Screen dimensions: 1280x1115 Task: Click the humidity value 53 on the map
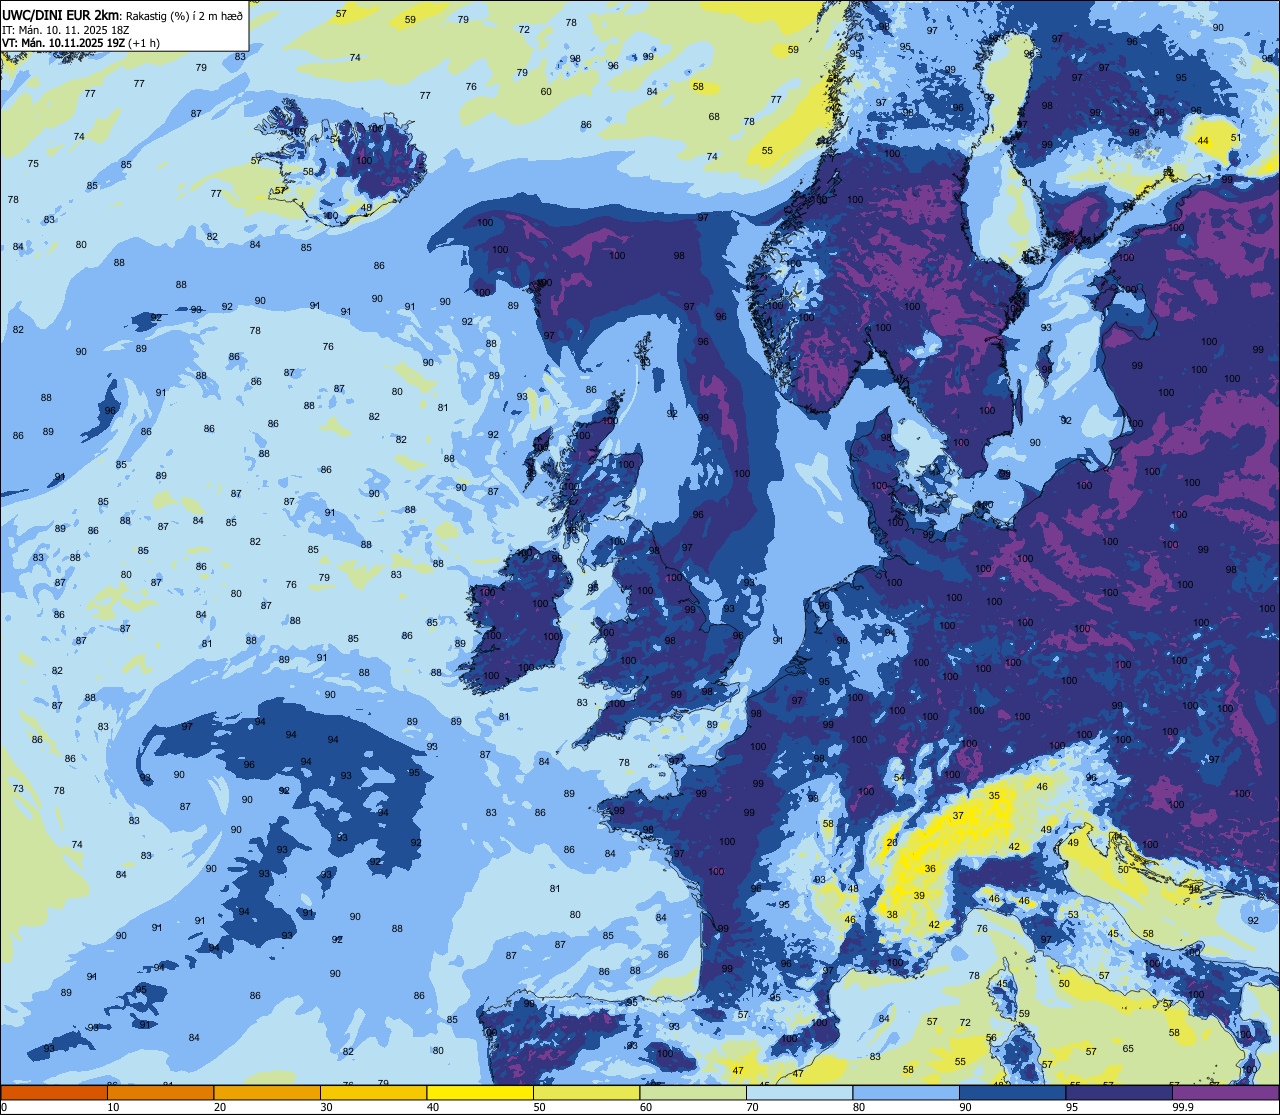[1073, 915]
